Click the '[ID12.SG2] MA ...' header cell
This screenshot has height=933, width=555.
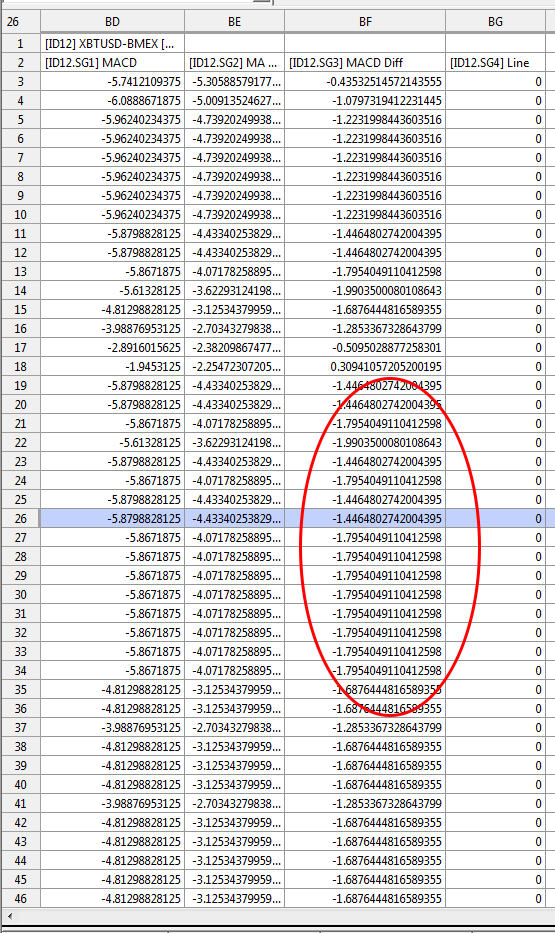click(x=234, y=62)
